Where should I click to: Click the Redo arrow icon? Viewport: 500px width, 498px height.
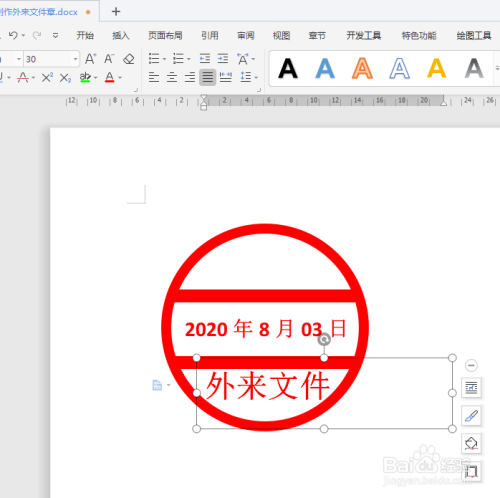pyautogui.click(x=37, y=35)
